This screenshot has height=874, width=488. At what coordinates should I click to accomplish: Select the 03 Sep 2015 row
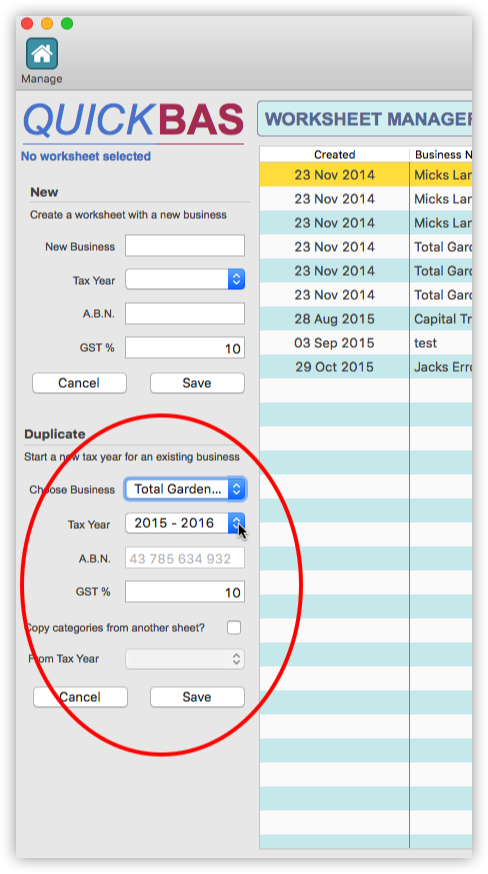point(366,343)
